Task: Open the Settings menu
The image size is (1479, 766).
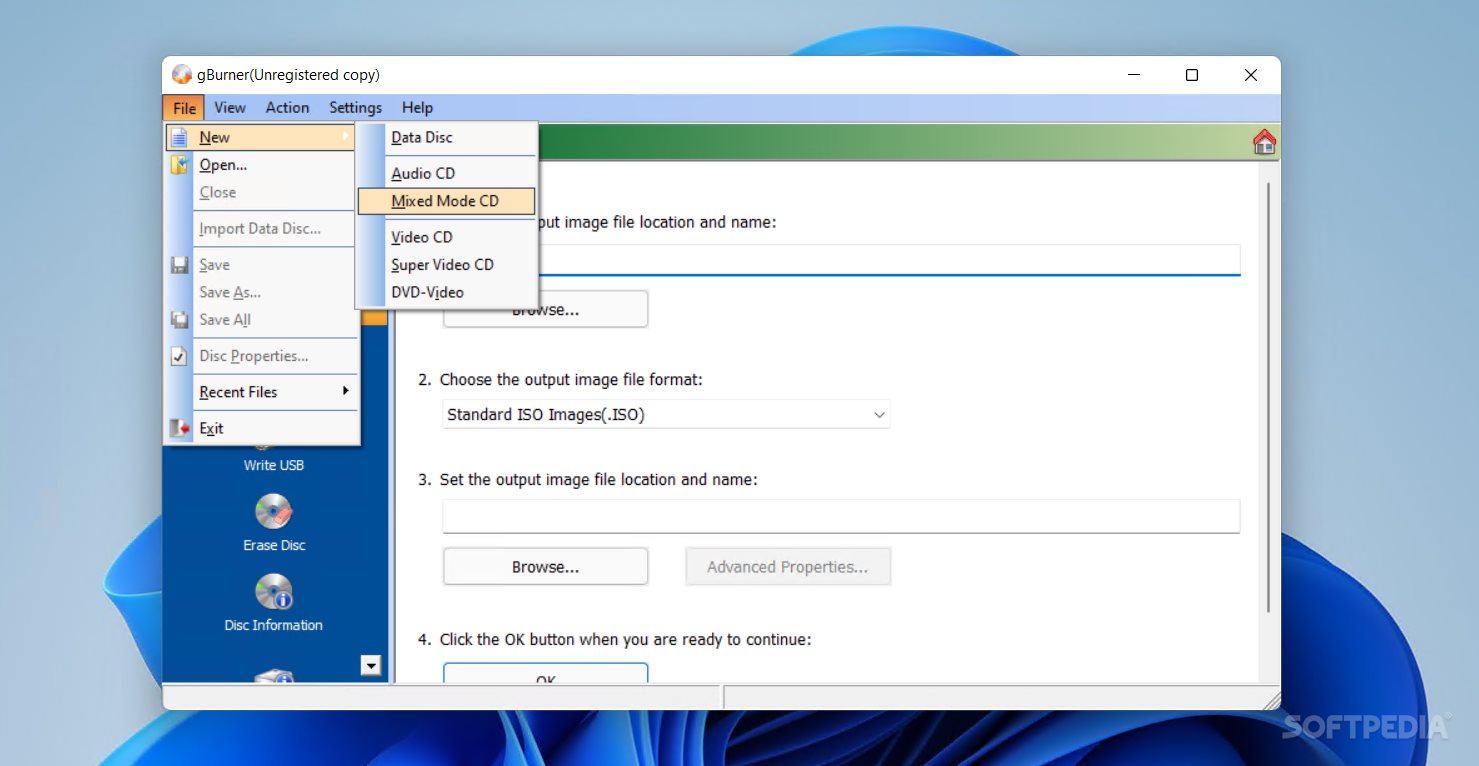Action: [355, 108]
